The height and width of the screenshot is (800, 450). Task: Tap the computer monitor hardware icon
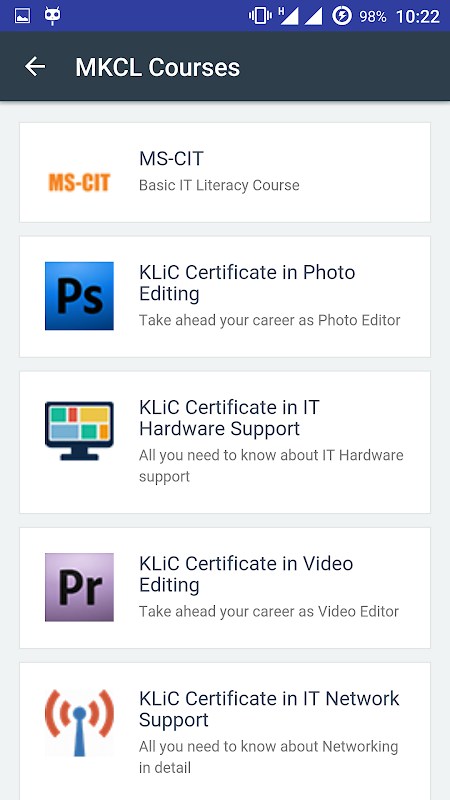[79, 431]
